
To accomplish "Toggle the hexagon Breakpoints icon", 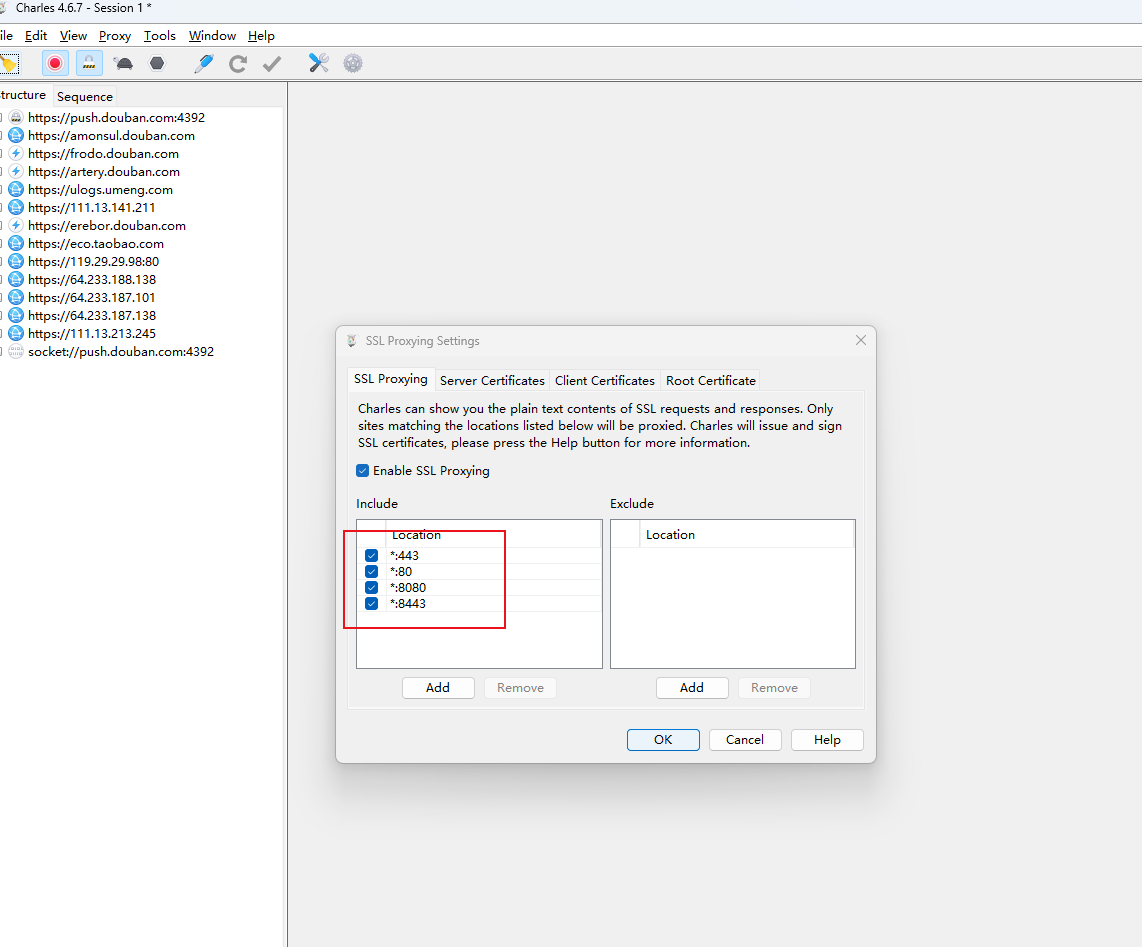I will click(157, 63).
